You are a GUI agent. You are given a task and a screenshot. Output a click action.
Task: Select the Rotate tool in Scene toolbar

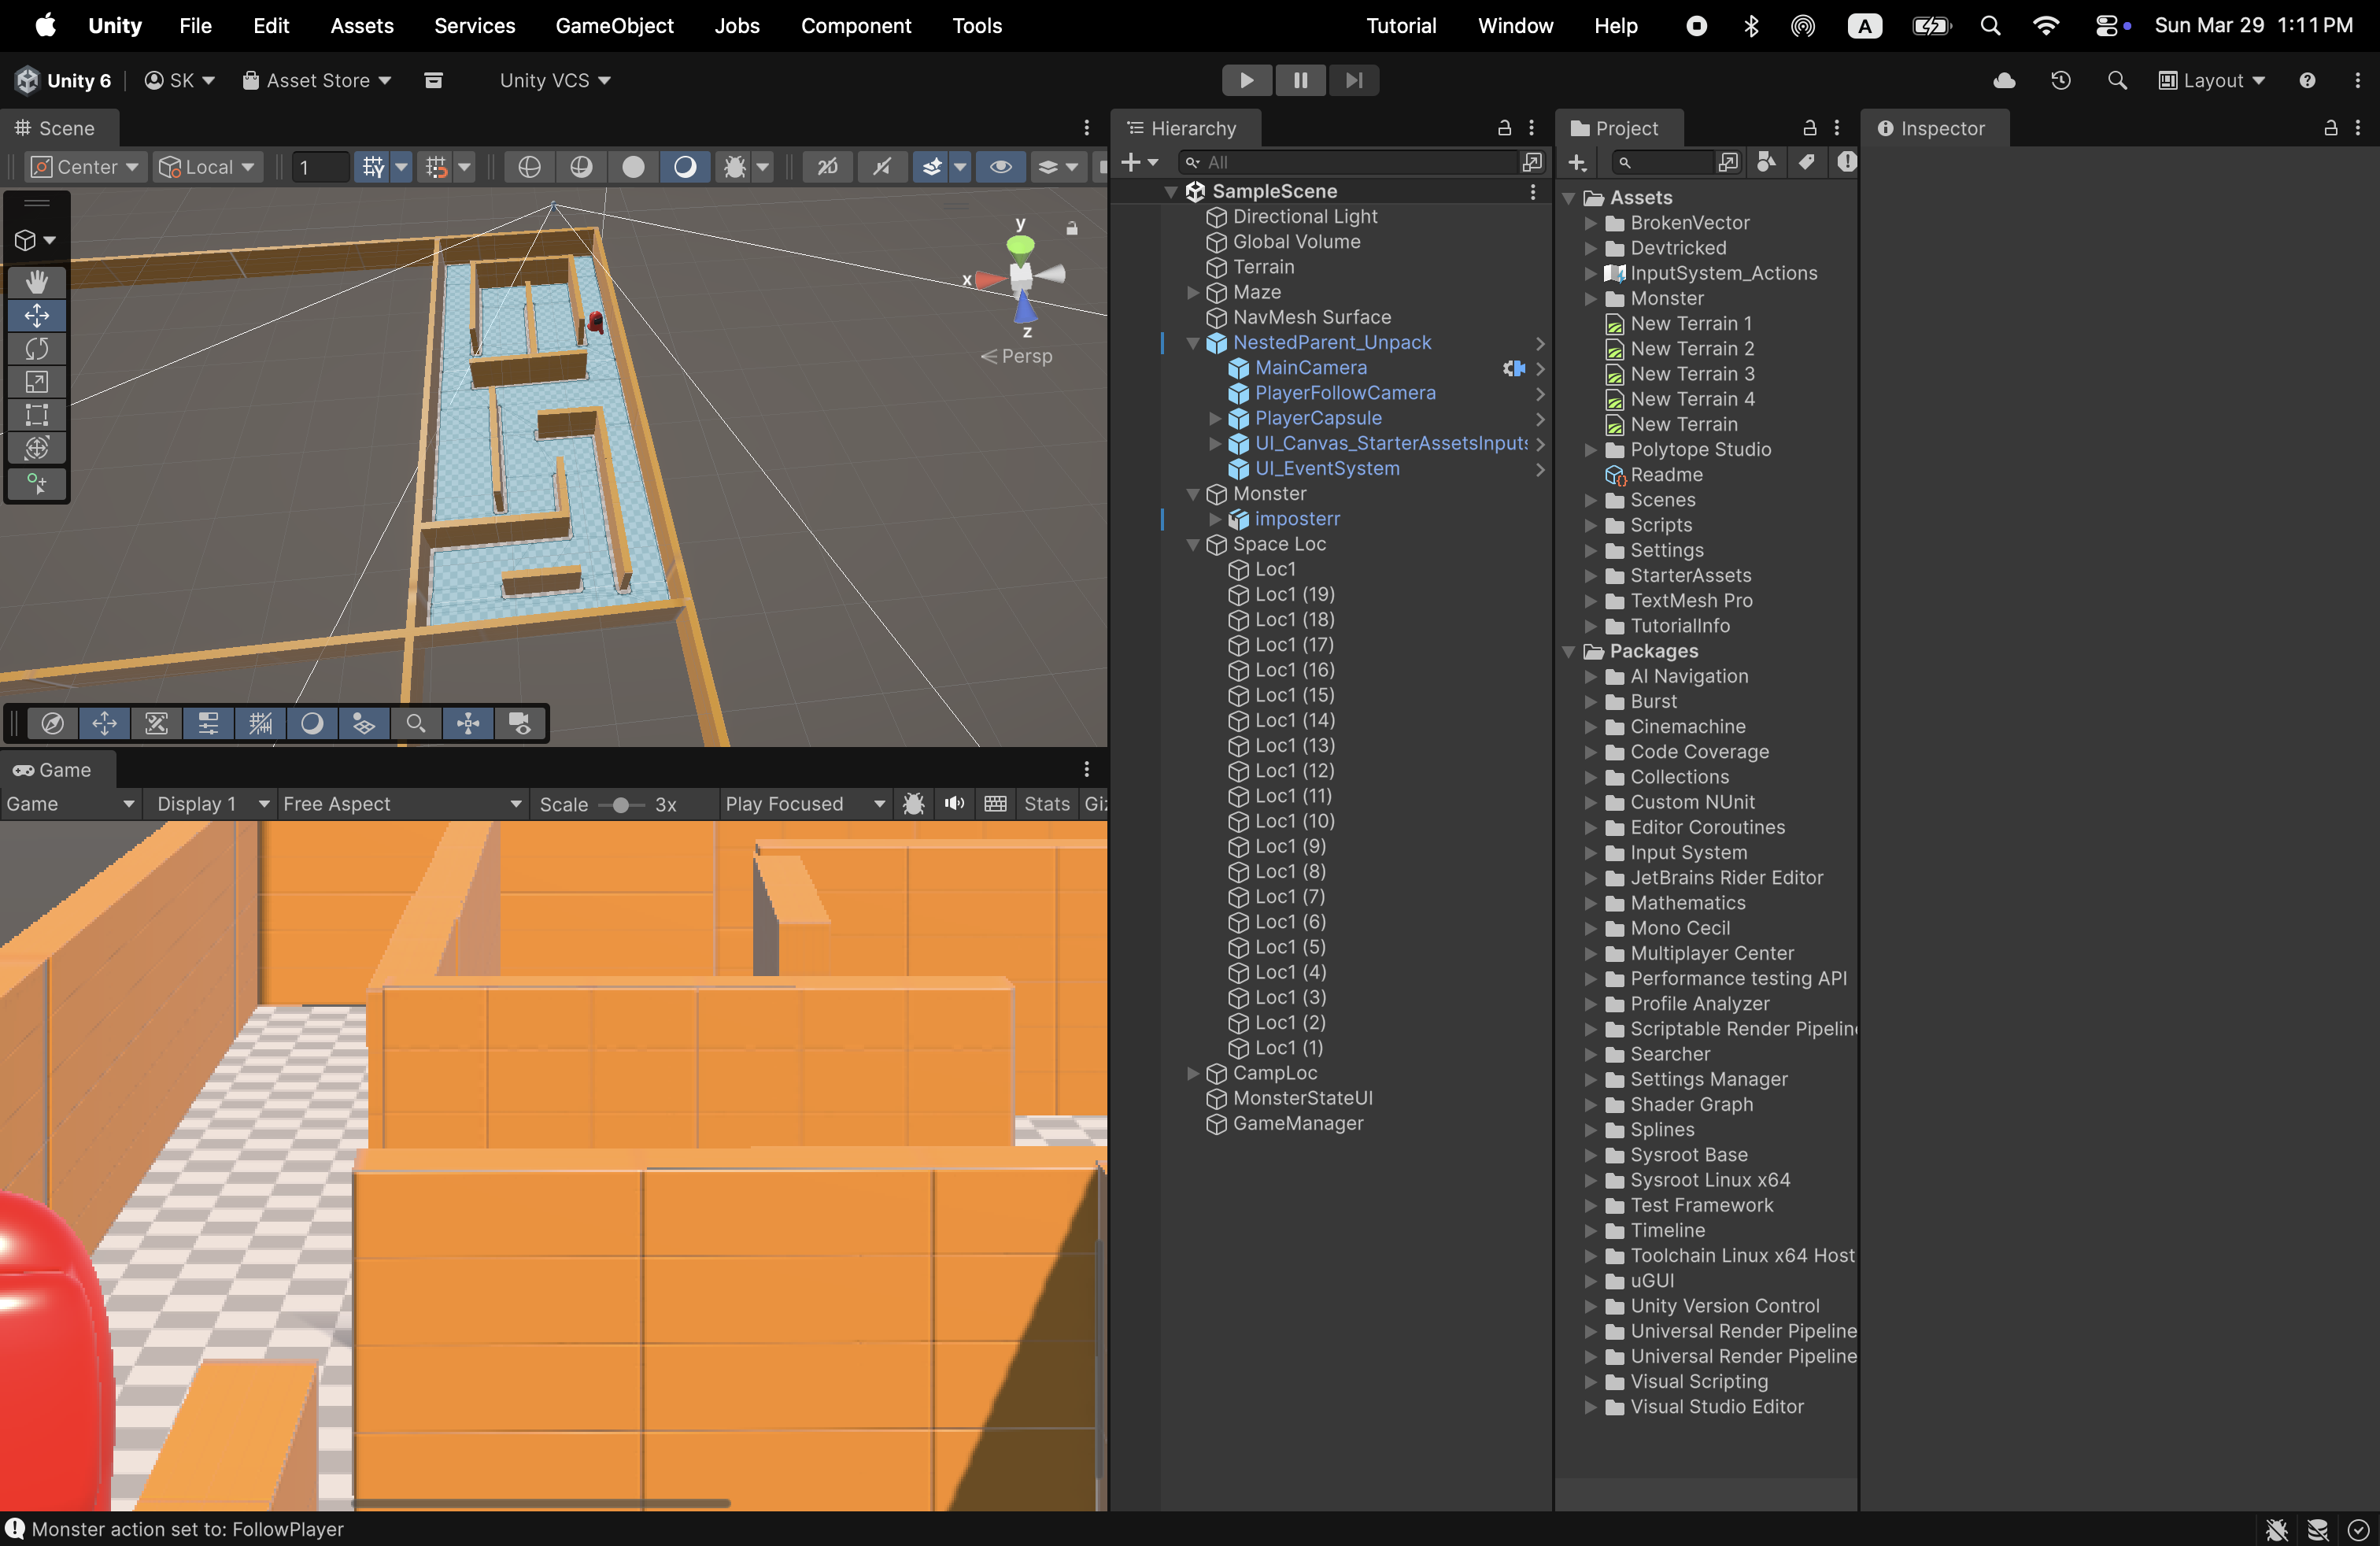click(37, 349)
